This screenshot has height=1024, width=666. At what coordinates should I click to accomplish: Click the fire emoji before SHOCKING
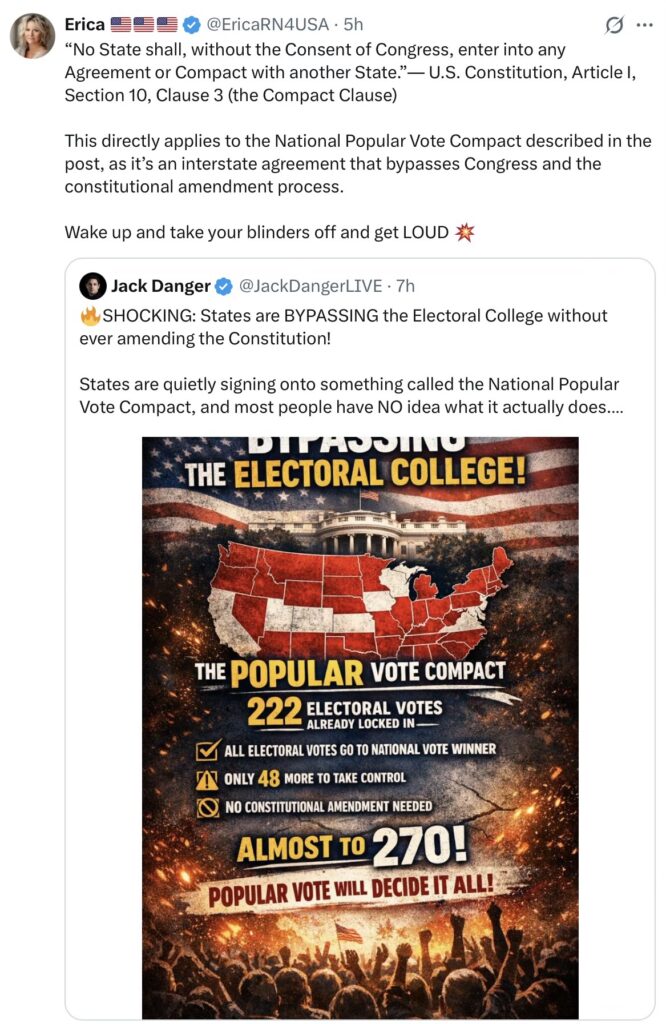point(90,316)
